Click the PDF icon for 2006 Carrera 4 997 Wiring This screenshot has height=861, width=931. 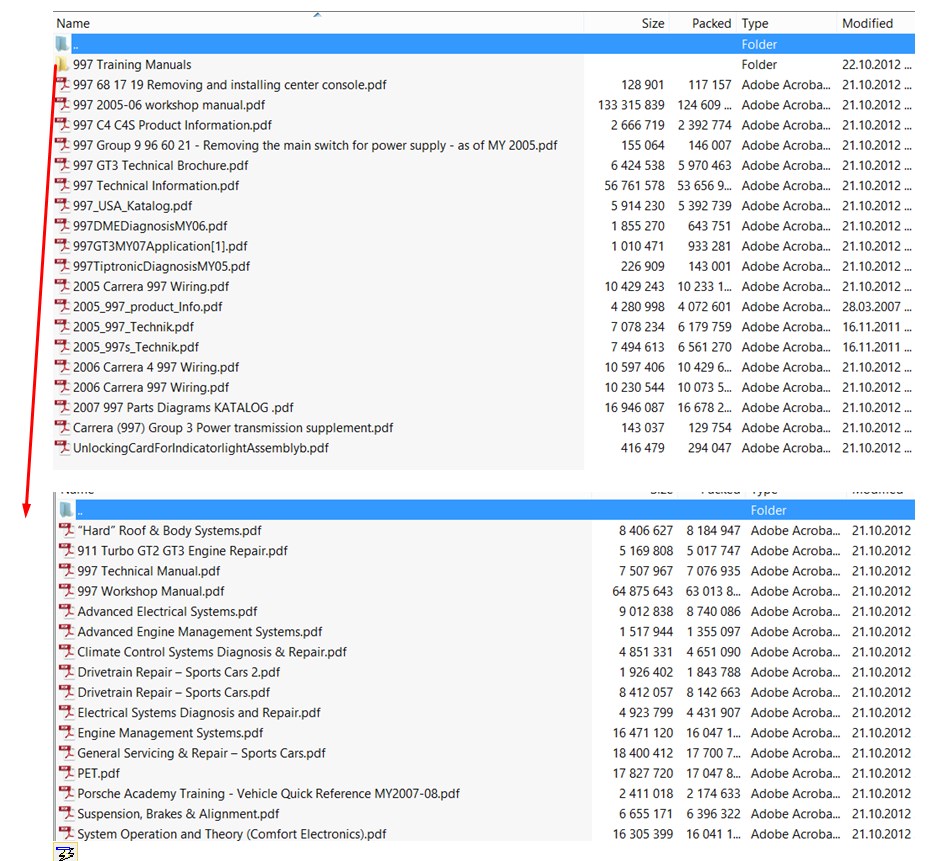pos(62,367)
